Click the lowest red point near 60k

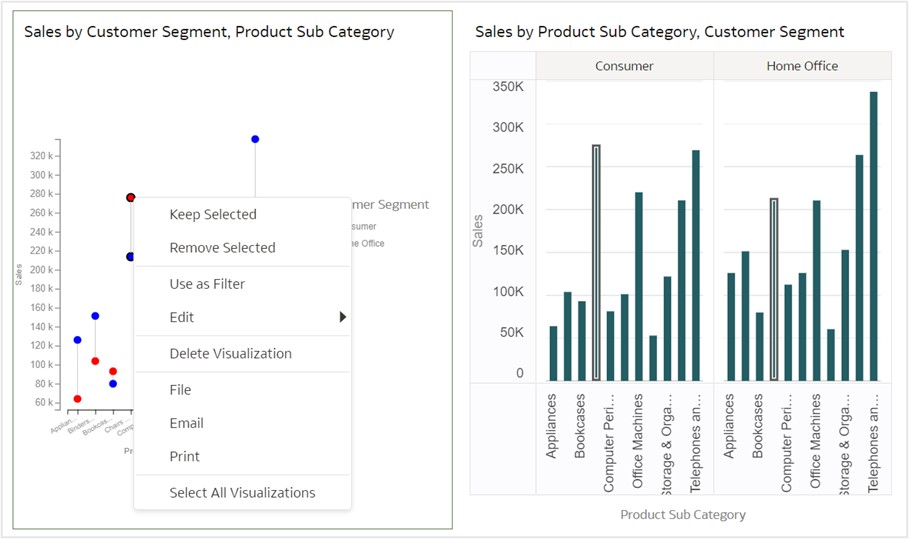[77, 399]
